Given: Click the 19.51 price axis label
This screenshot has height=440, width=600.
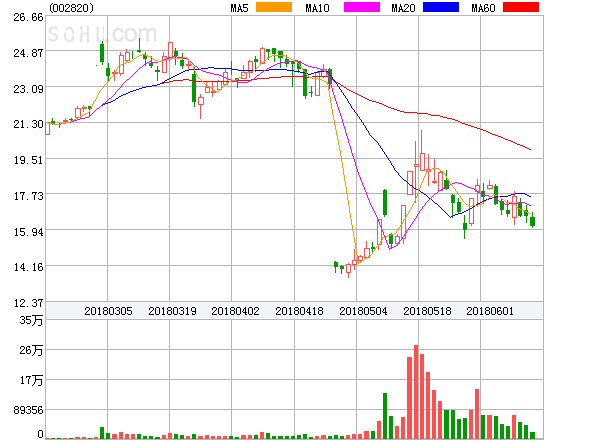Looking at the screenshot, I should point(28,160).
